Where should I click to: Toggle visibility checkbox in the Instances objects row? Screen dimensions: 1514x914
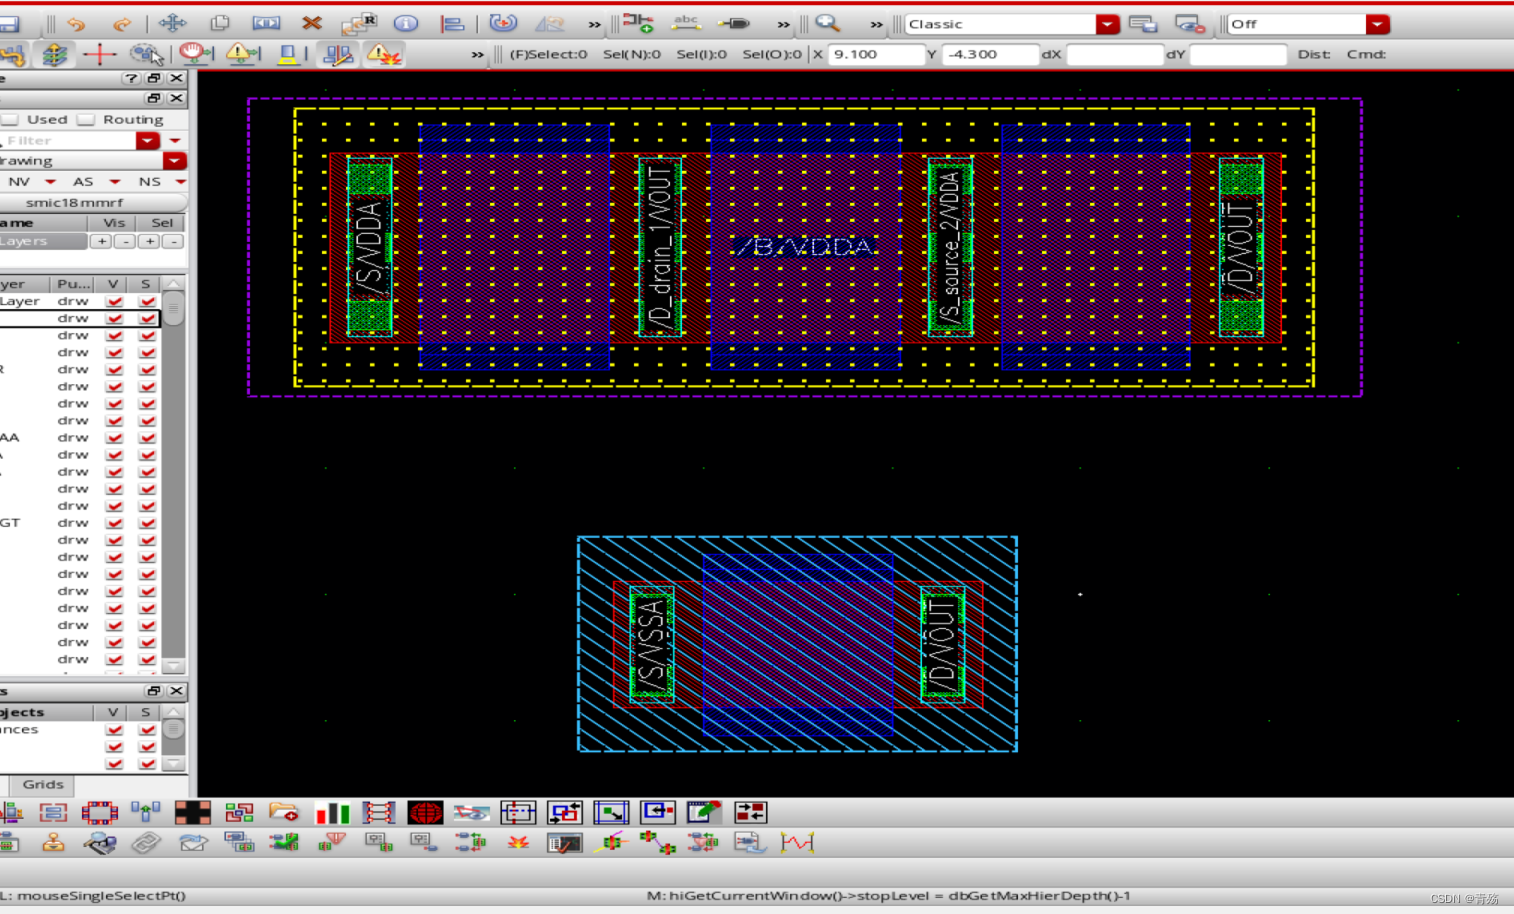click(114, 730)
